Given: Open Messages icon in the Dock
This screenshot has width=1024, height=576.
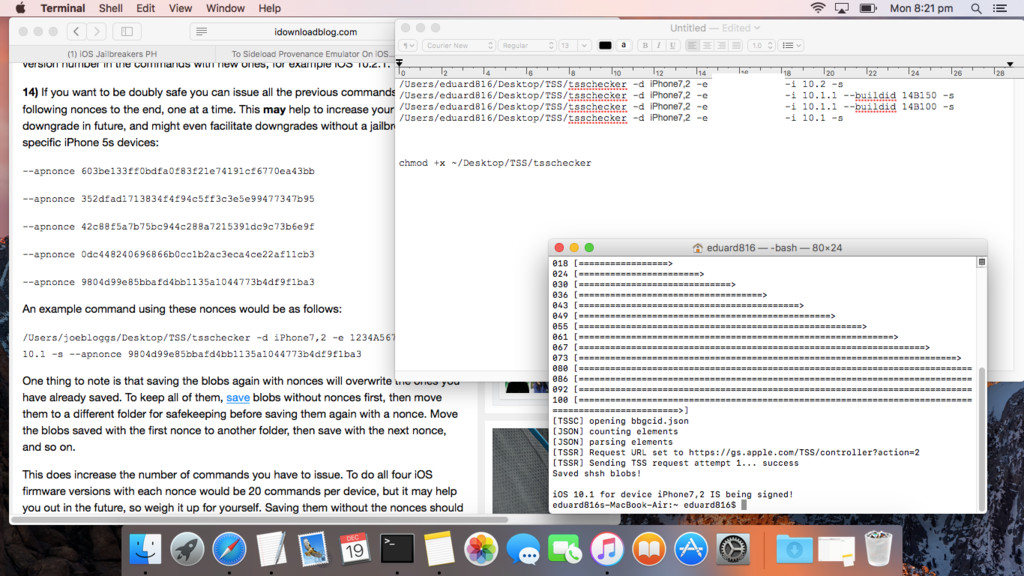Looking at the screenshot, I should coord(523,549).
